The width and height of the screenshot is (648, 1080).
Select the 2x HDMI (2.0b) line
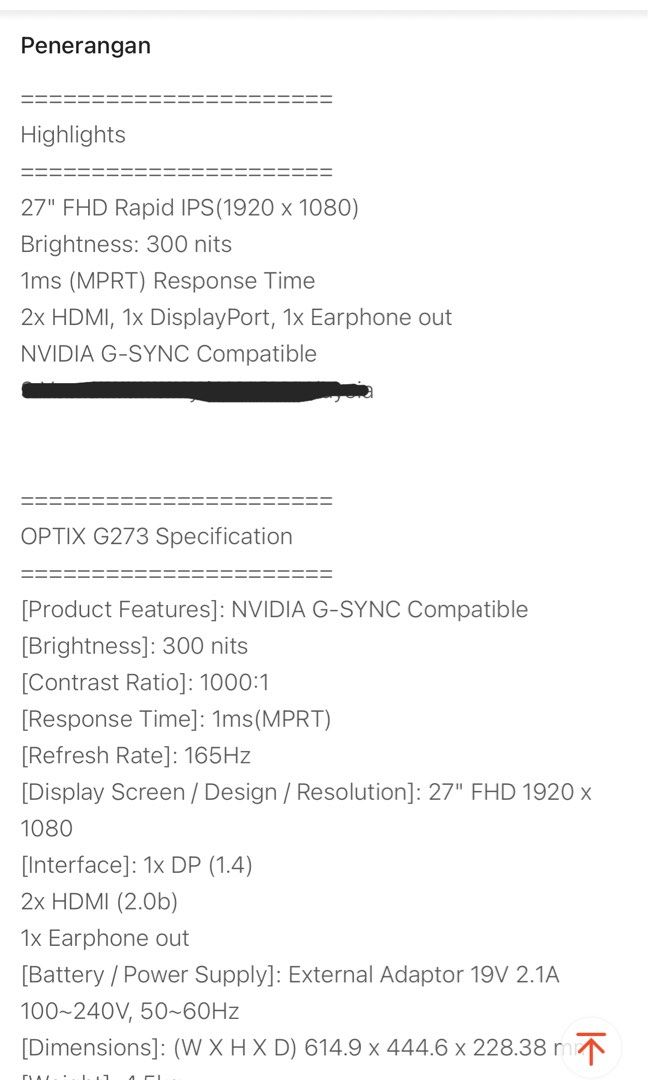[x=99, y=901]
